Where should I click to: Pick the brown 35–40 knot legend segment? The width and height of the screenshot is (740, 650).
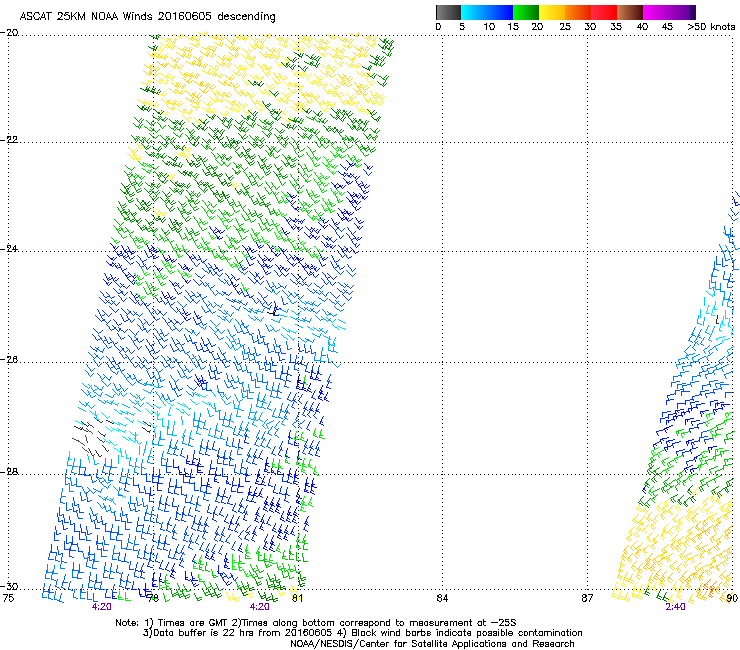630,12
